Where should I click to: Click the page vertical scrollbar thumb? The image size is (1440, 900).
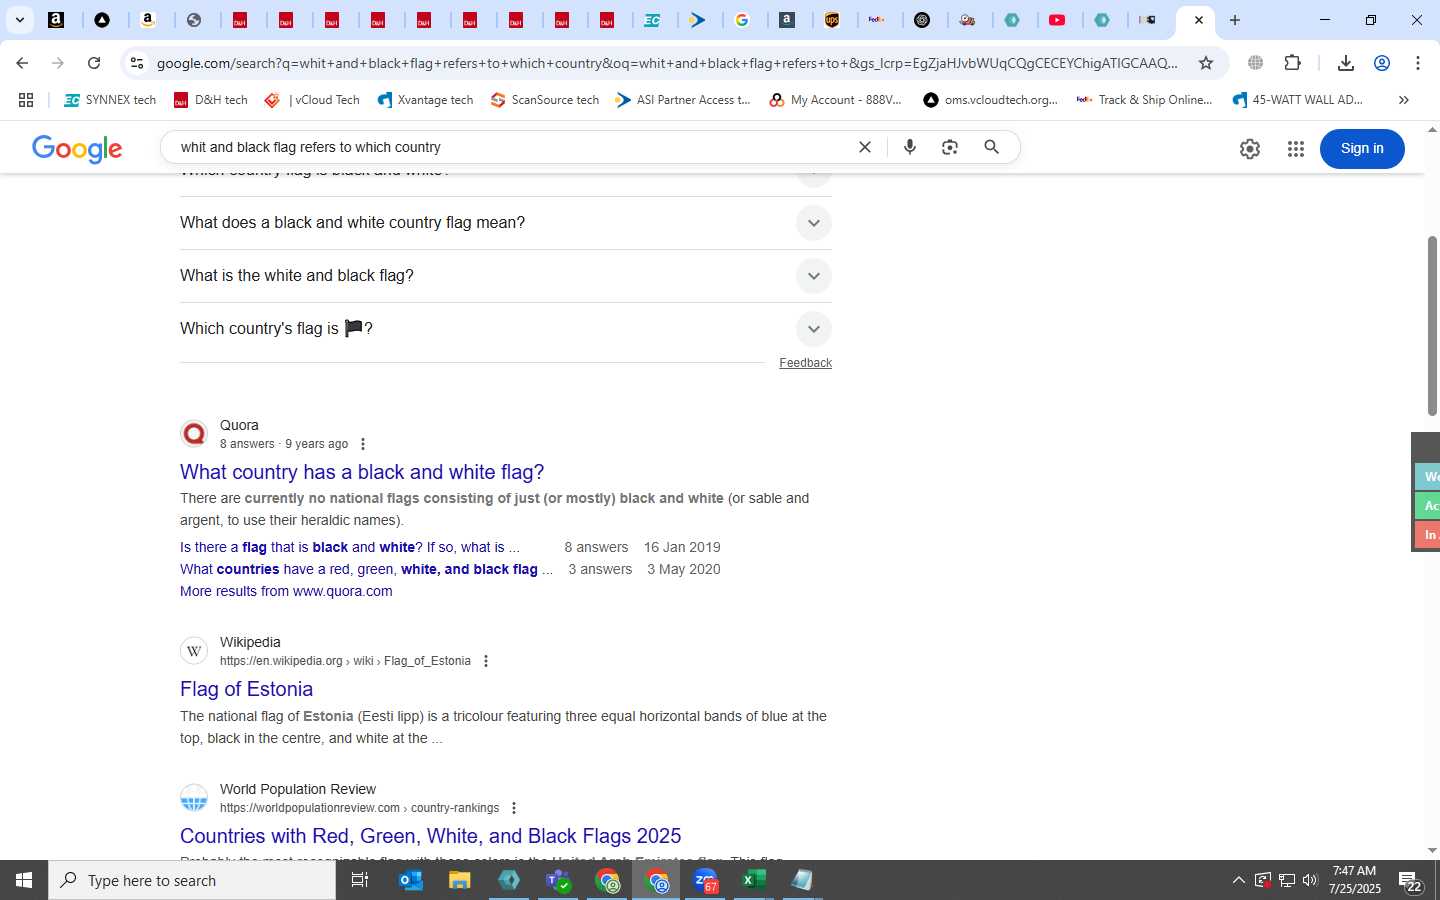[1432, 326]
